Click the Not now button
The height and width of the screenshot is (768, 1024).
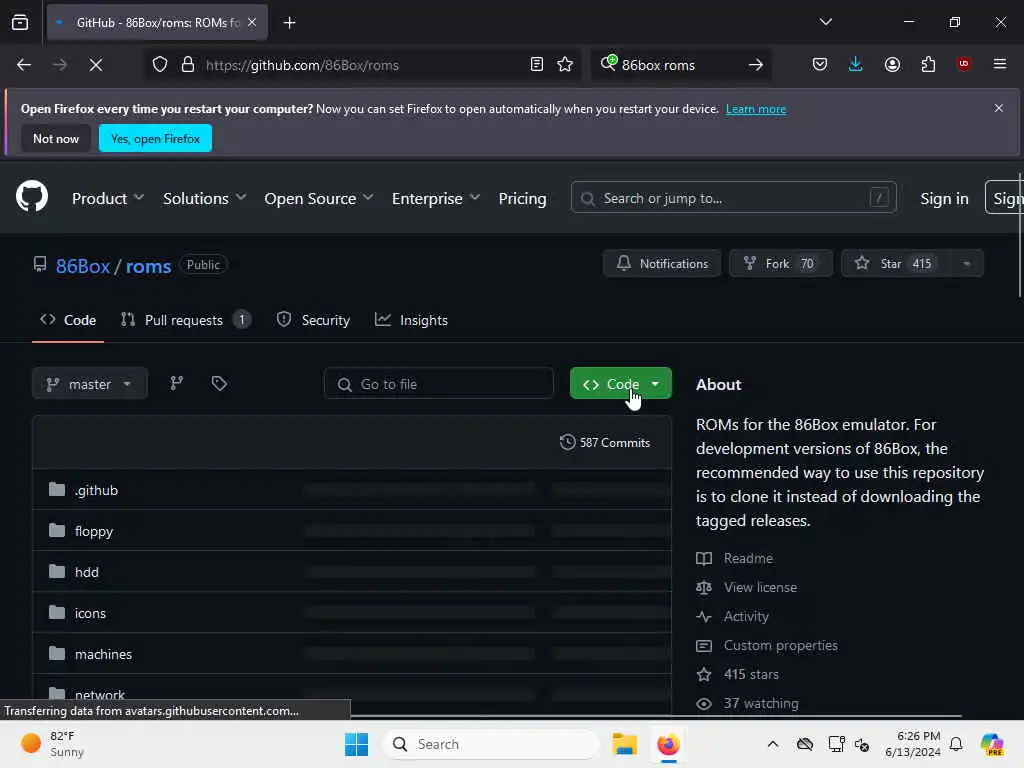click(x=56, y=138)
